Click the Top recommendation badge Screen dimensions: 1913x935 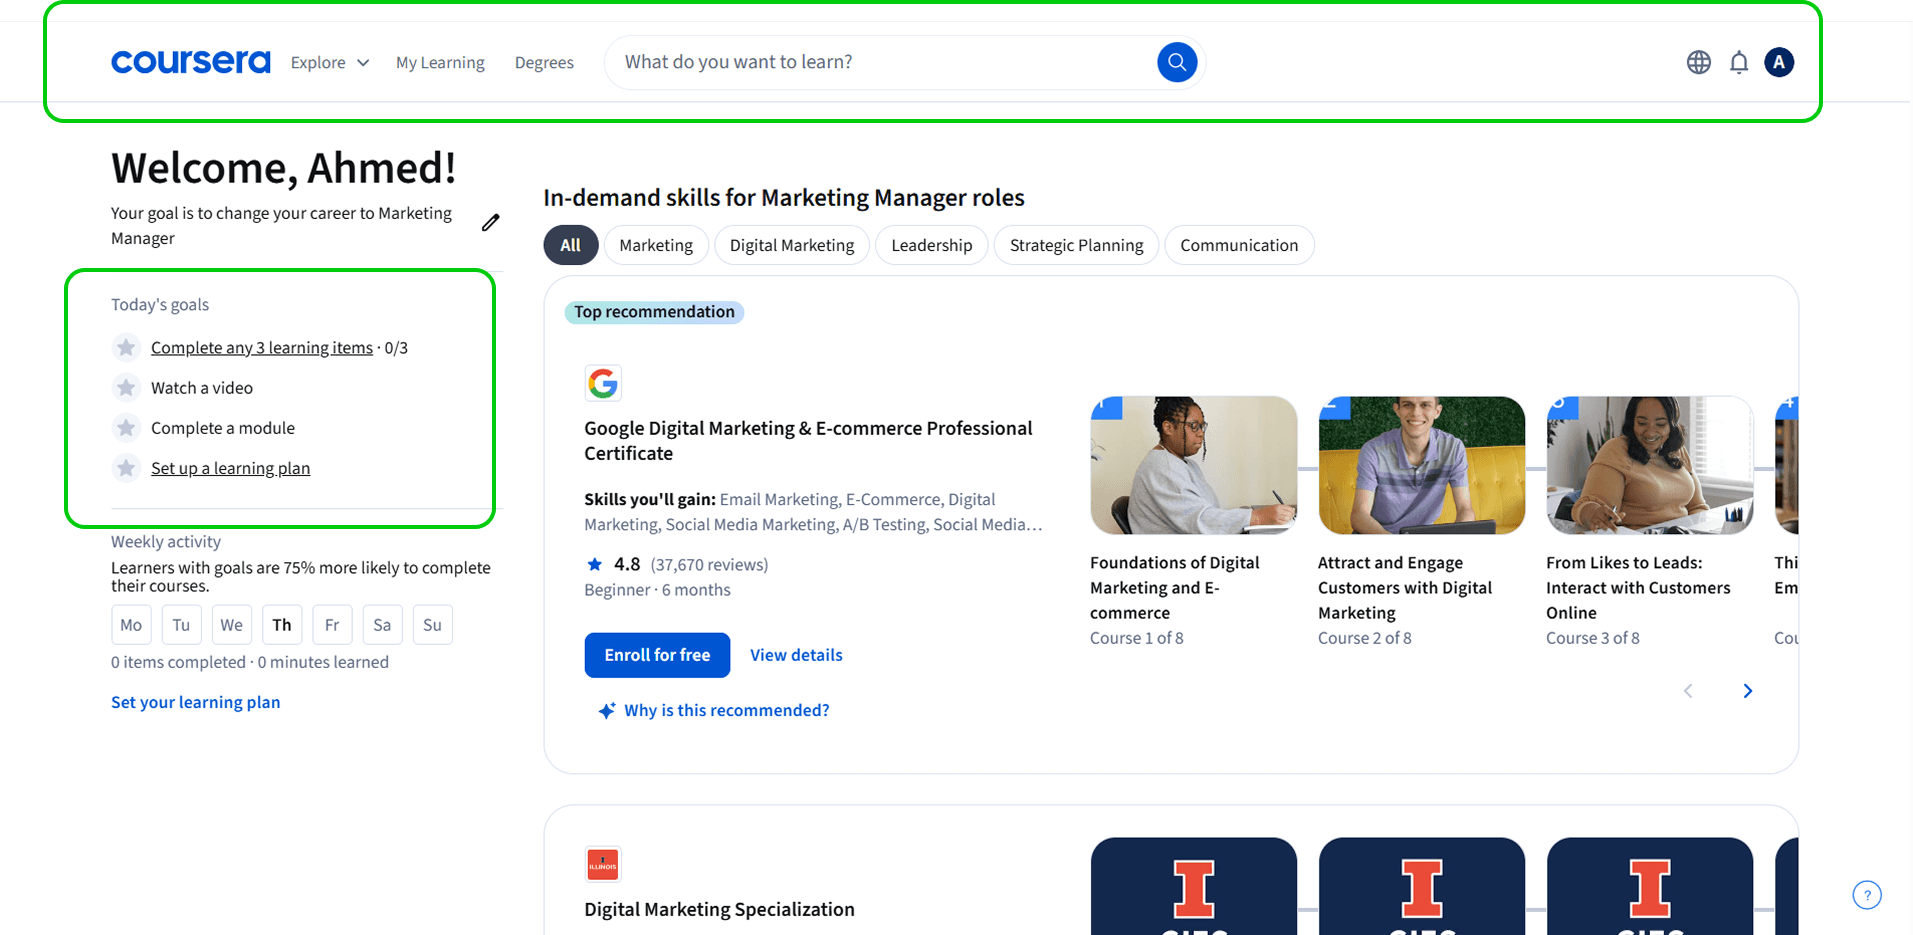click(654, 312)
